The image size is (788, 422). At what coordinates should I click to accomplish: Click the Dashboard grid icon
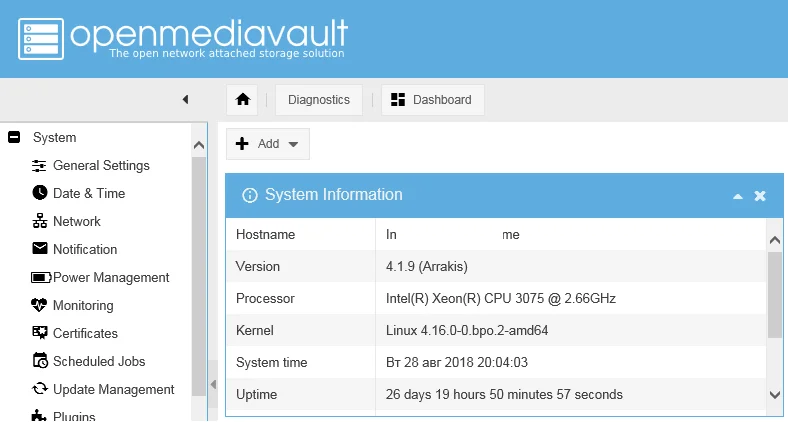pos(398,99)
